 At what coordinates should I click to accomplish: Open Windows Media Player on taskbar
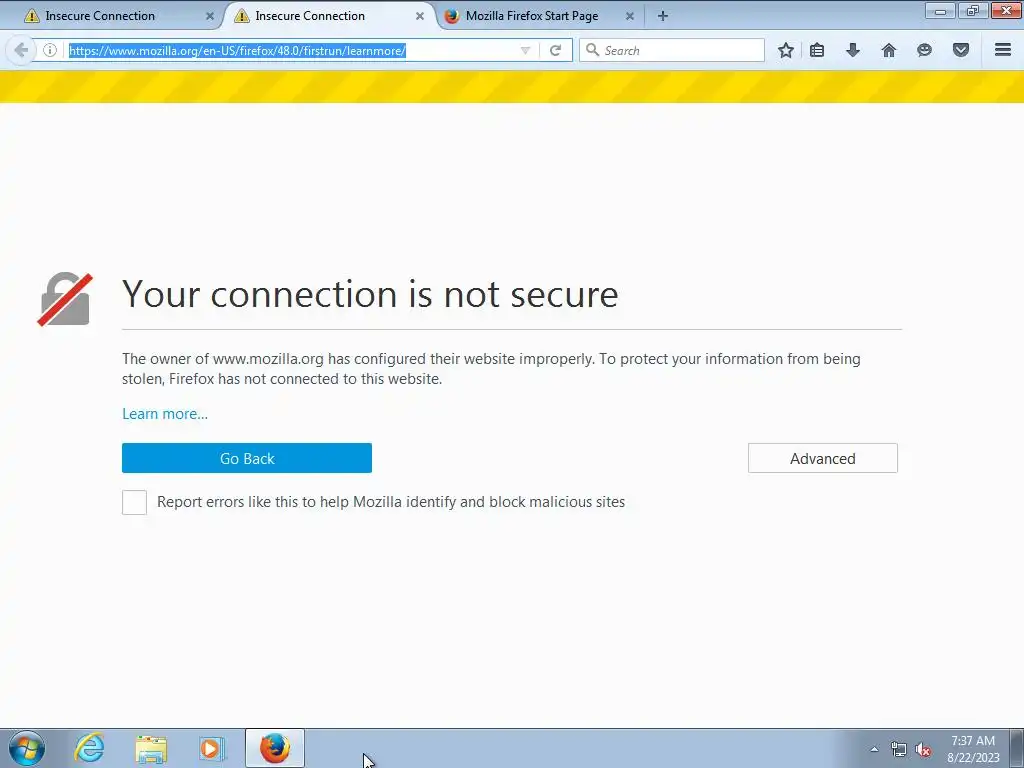coord(212,748)
